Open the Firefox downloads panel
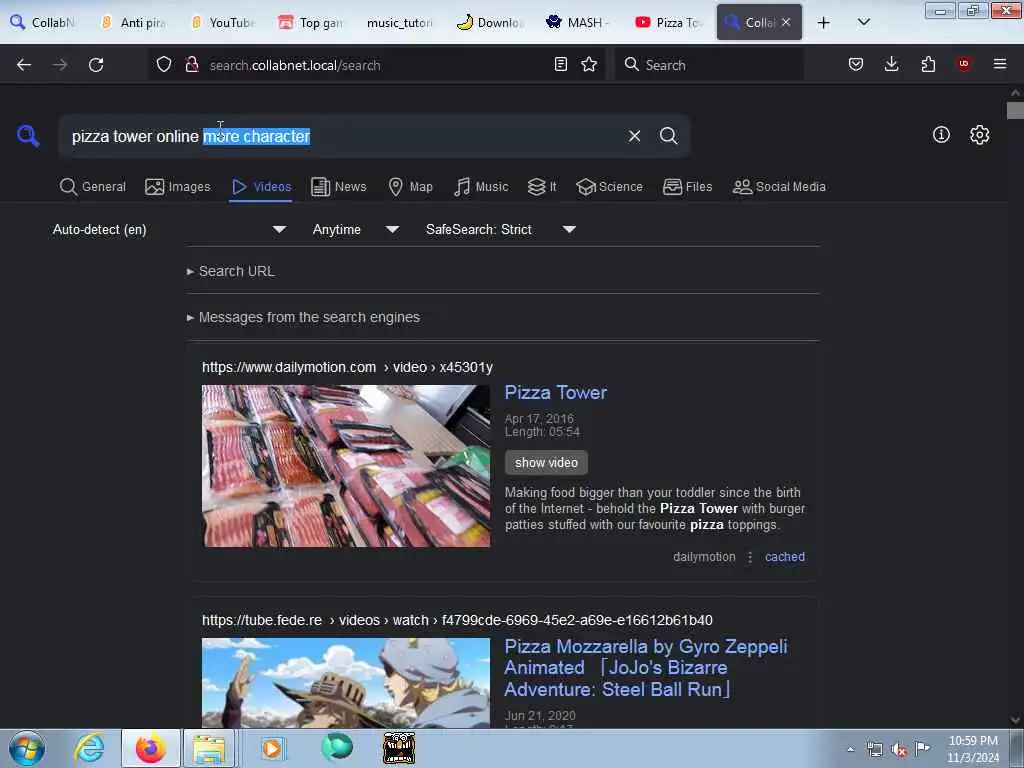The height and width of the screenshot is (768, 1024). [891, 65]
